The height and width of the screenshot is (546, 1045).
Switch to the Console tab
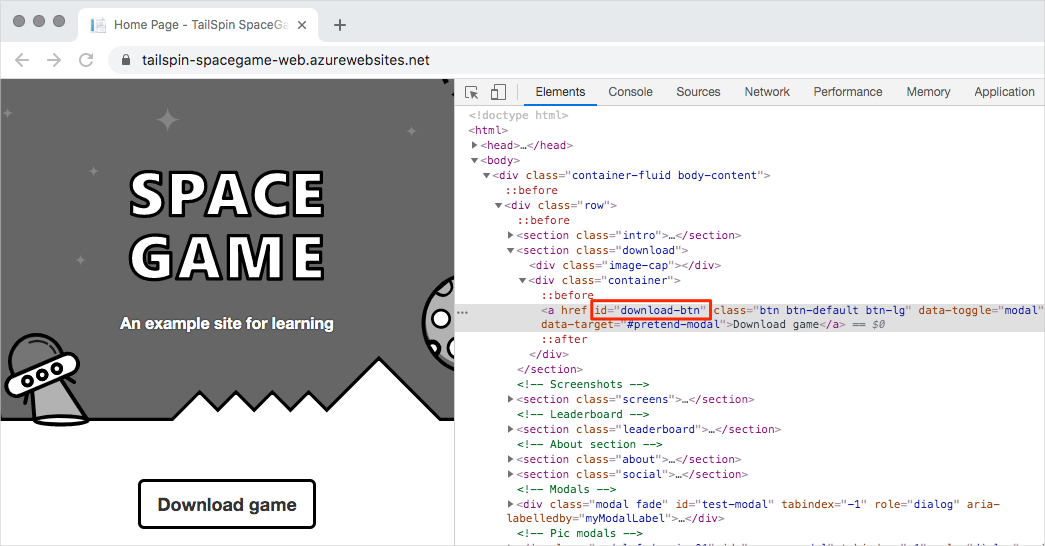(x=630, y=92)
